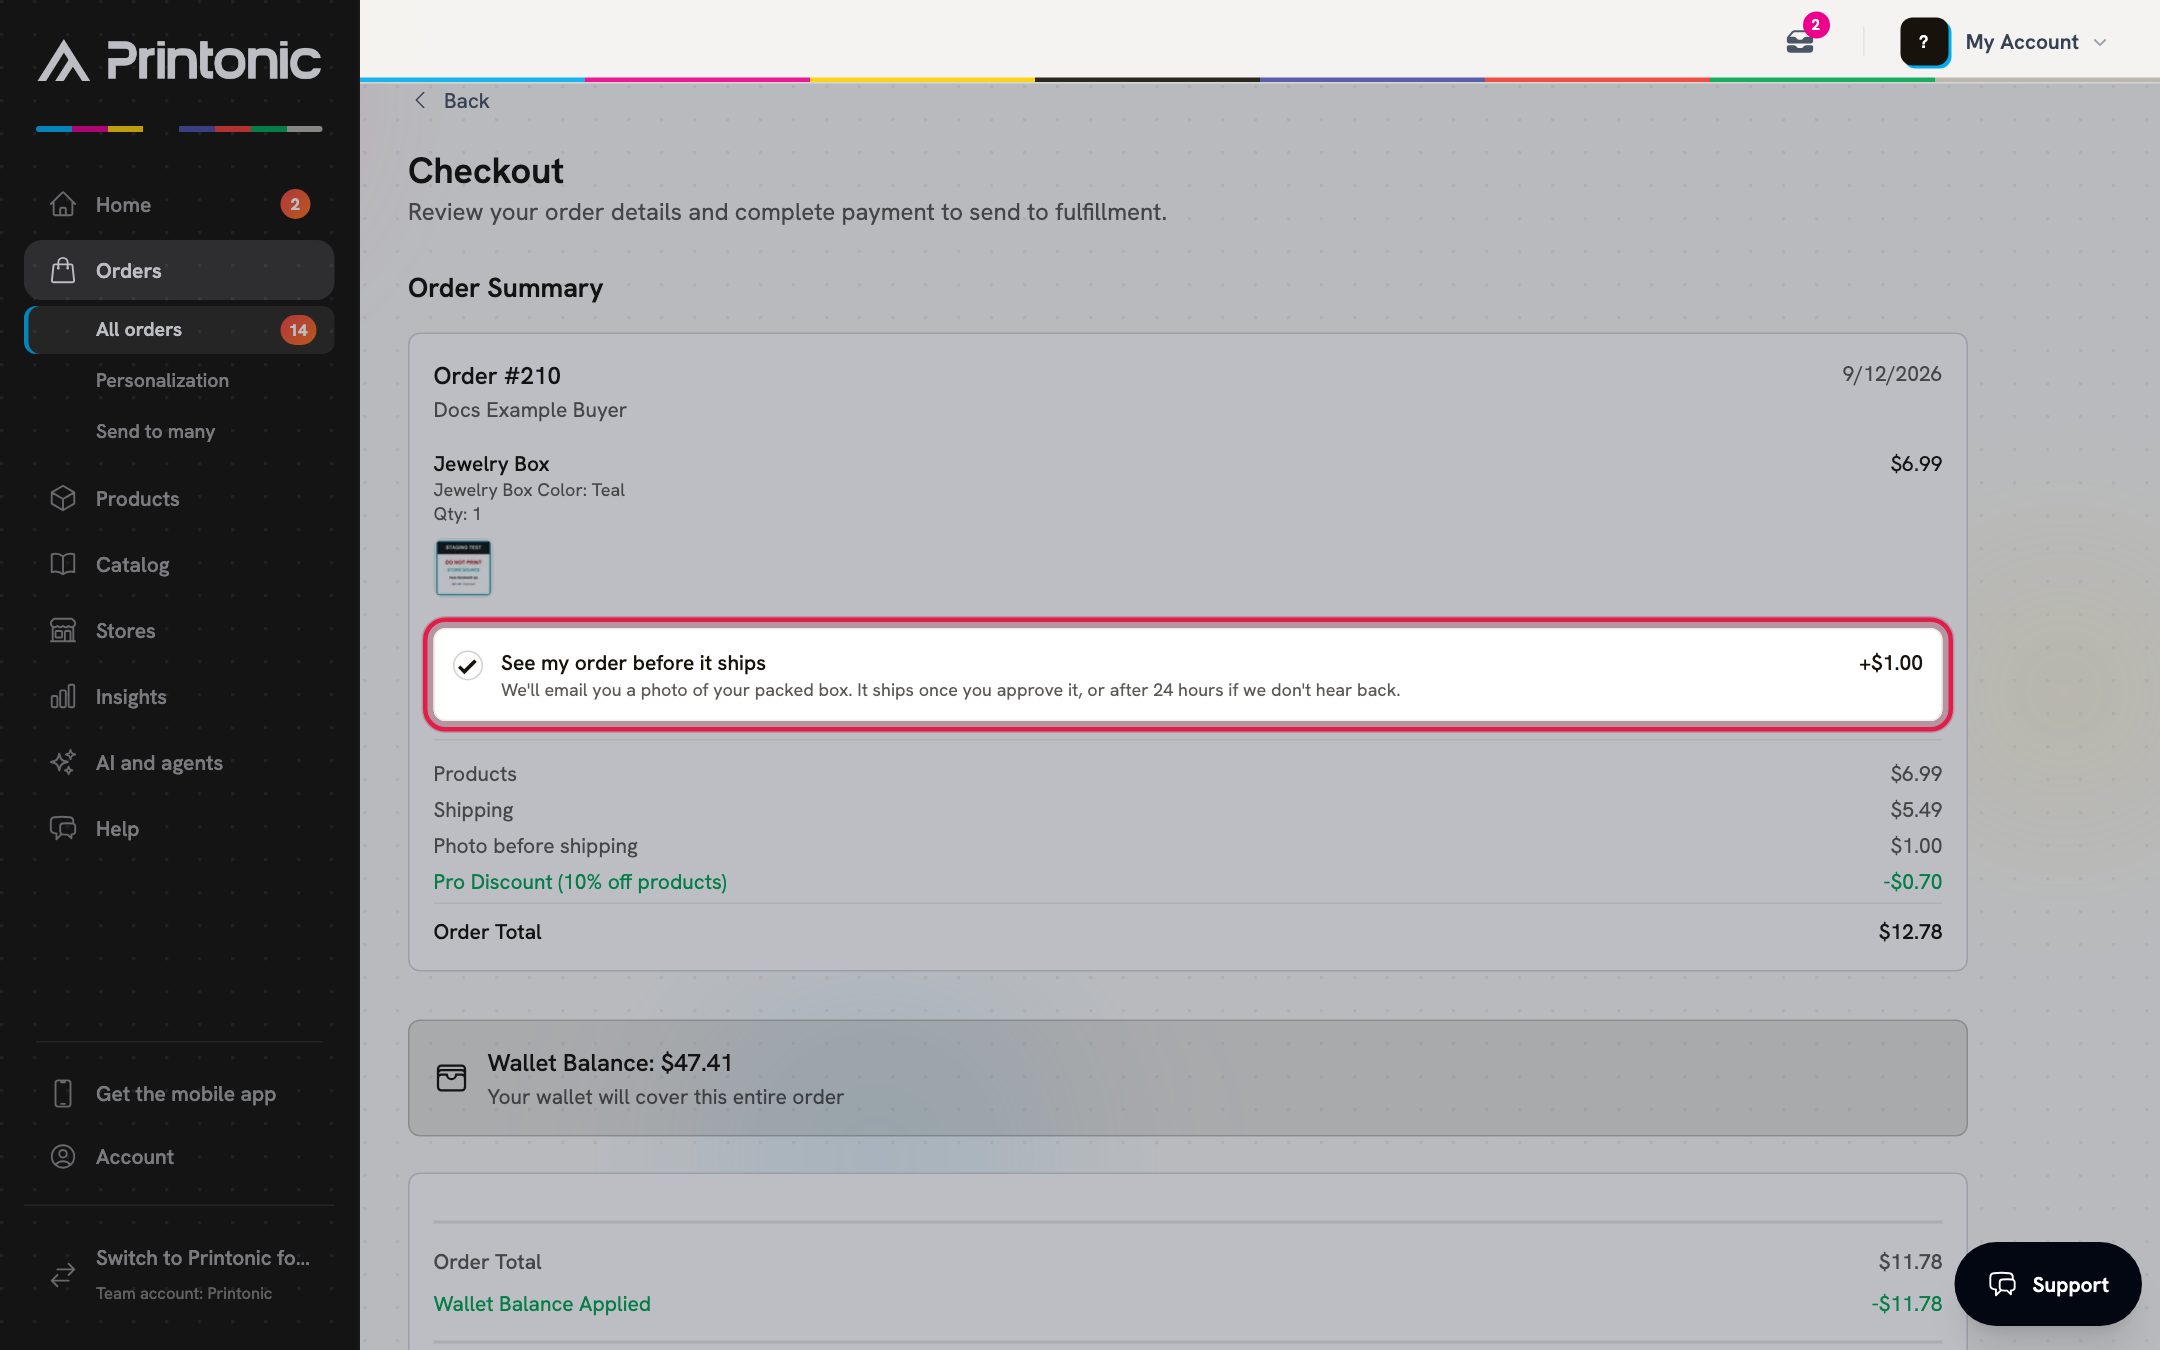The image size is (2160, 1350).
Task: Open the Stores storefront icon
Action: pyautogui.click(x=63, y=630)
